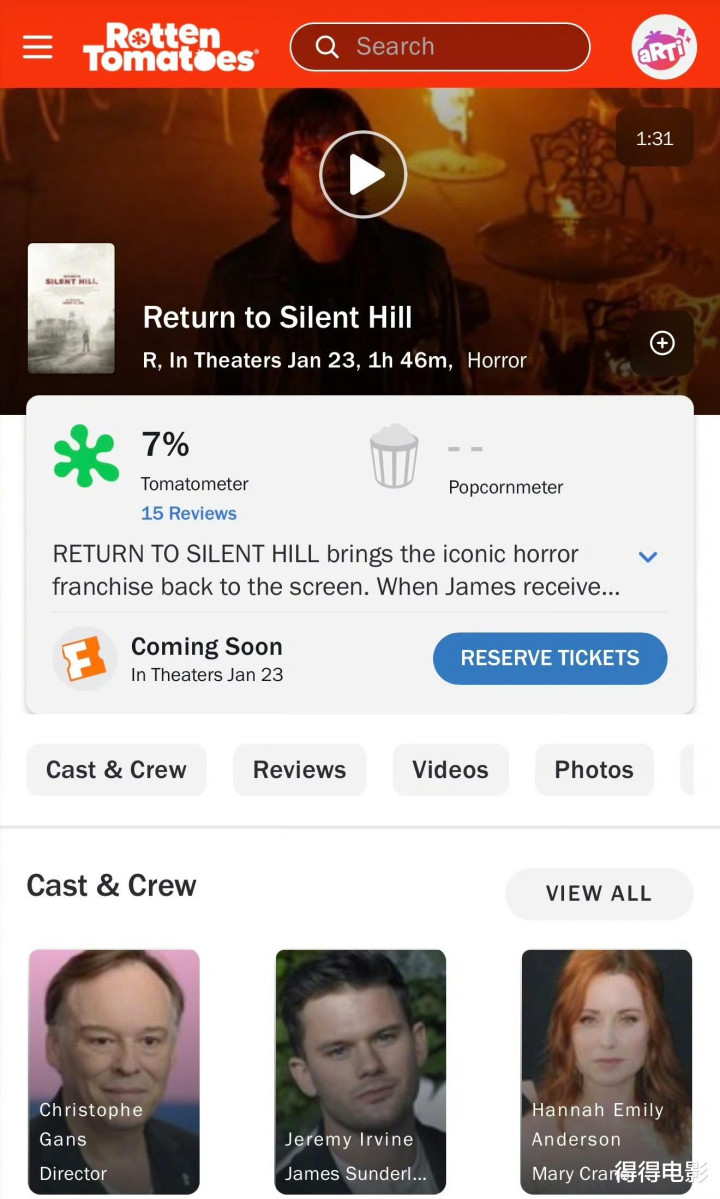Play the Return to Silent Hill trailer
720x1199 pixels.
point(363,174)
